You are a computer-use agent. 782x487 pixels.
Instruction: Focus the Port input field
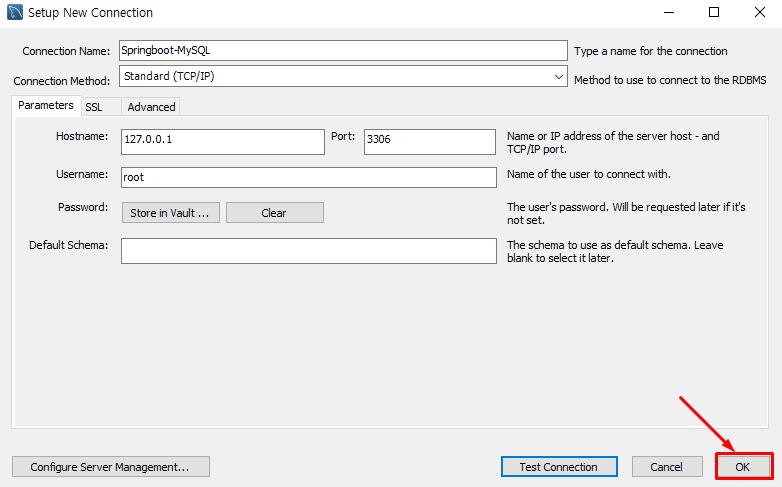coord(430,142)
